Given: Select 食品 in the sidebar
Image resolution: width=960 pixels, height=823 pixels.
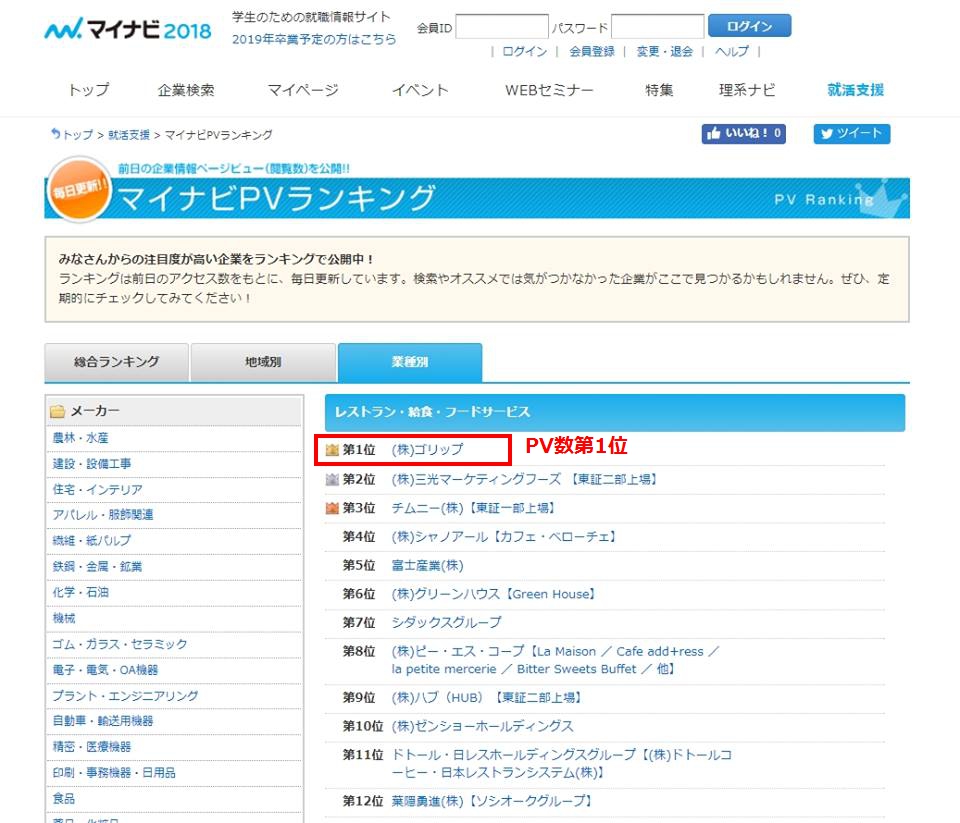Looking at the screenshot, I should click(x=64, y=799).
